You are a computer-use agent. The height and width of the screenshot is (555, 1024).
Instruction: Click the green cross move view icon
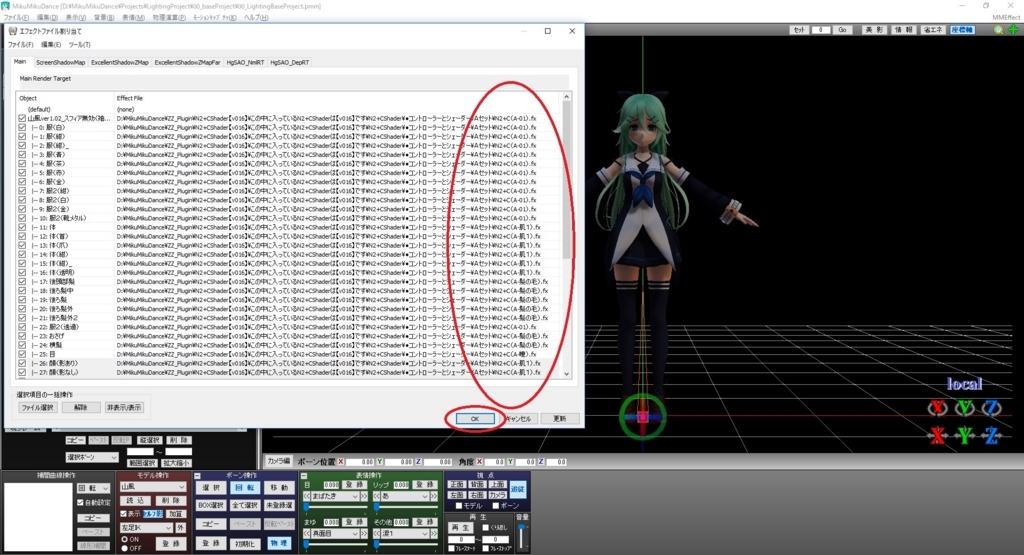(x=1013, y=30)
